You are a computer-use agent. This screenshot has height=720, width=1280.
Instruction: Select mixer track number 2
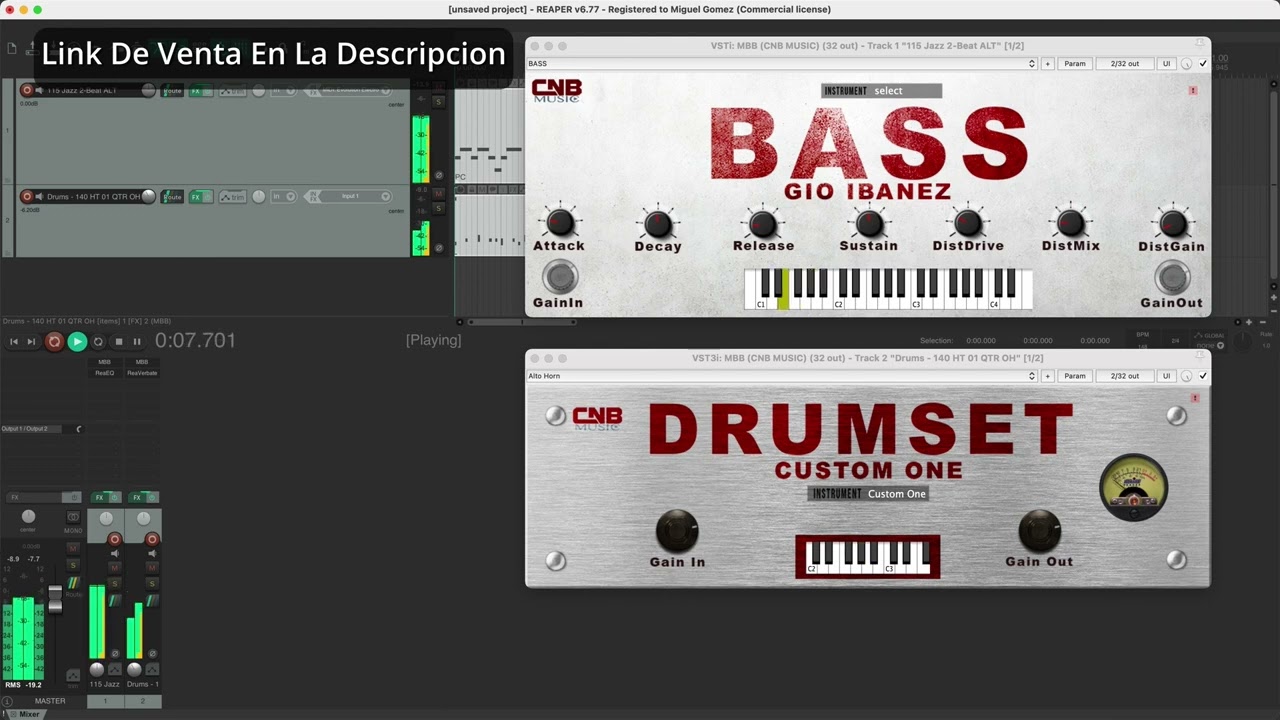[143, 701]
